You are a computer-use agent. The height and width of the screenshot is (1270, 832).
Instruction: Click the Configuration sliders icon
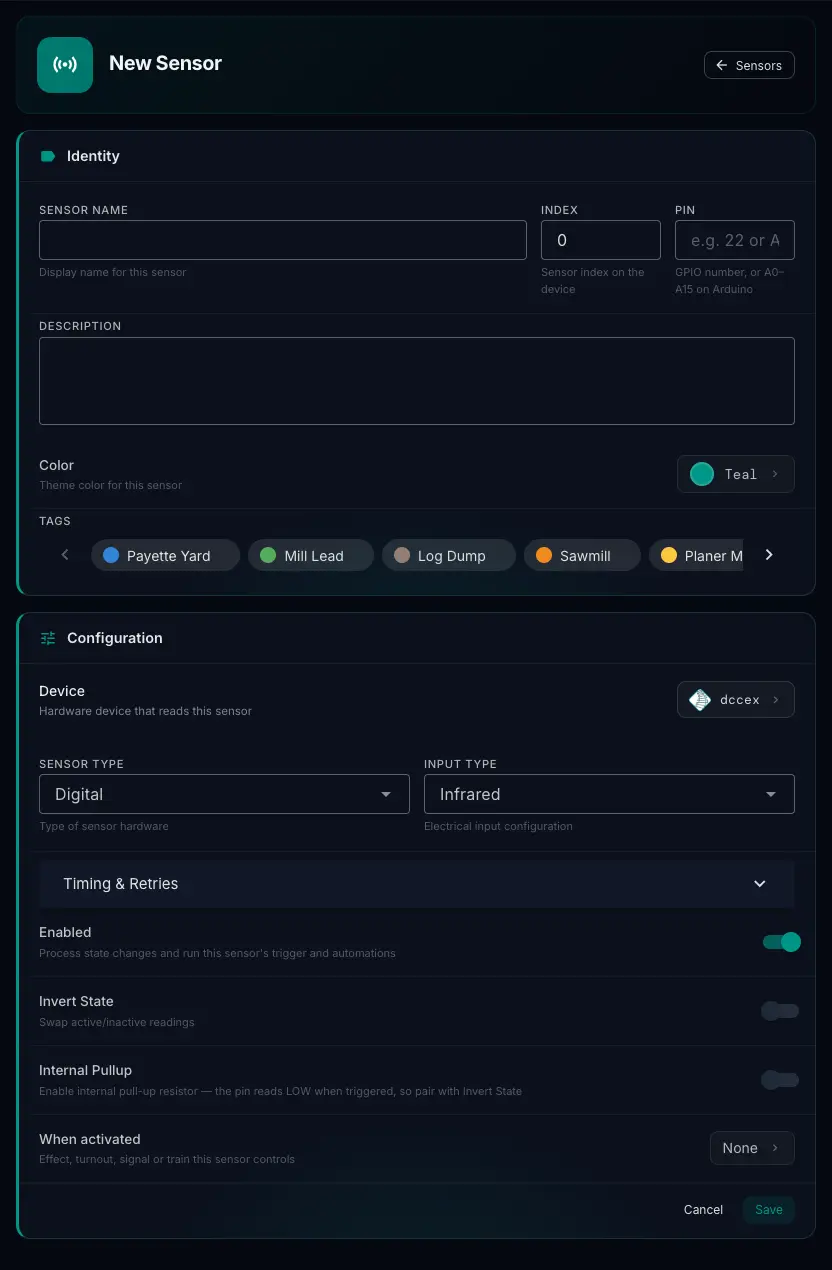47,638
